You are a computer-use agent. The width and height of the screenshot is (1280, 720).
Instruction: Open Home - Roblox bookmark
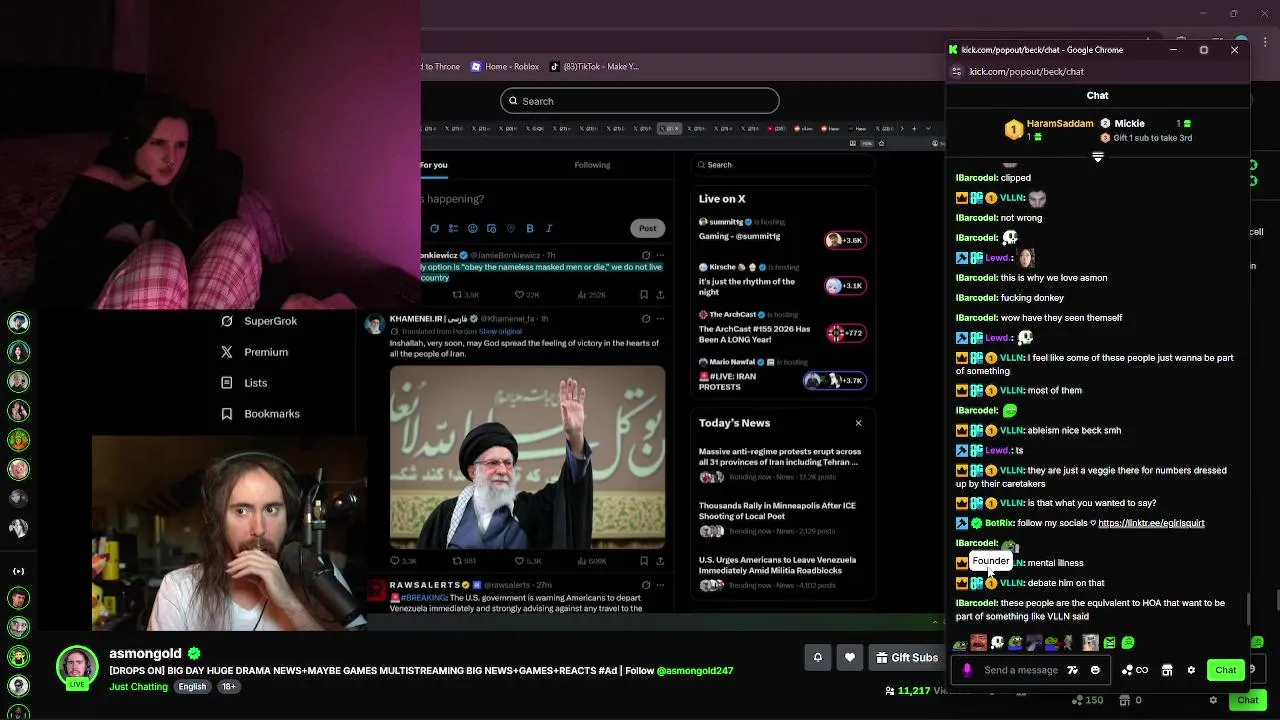click(x=505, y=67)
